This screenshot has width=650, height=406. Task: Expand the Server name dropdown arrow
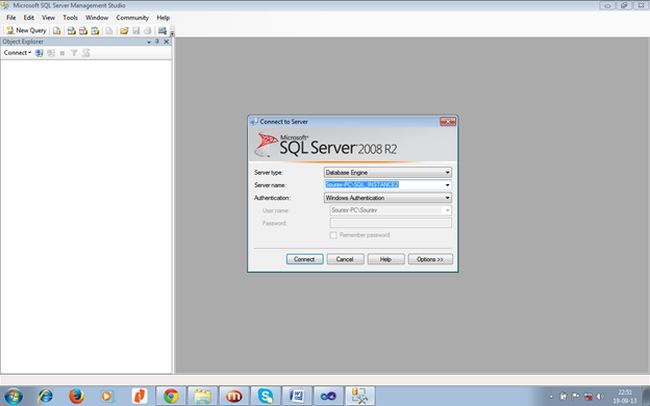point(447,185)
